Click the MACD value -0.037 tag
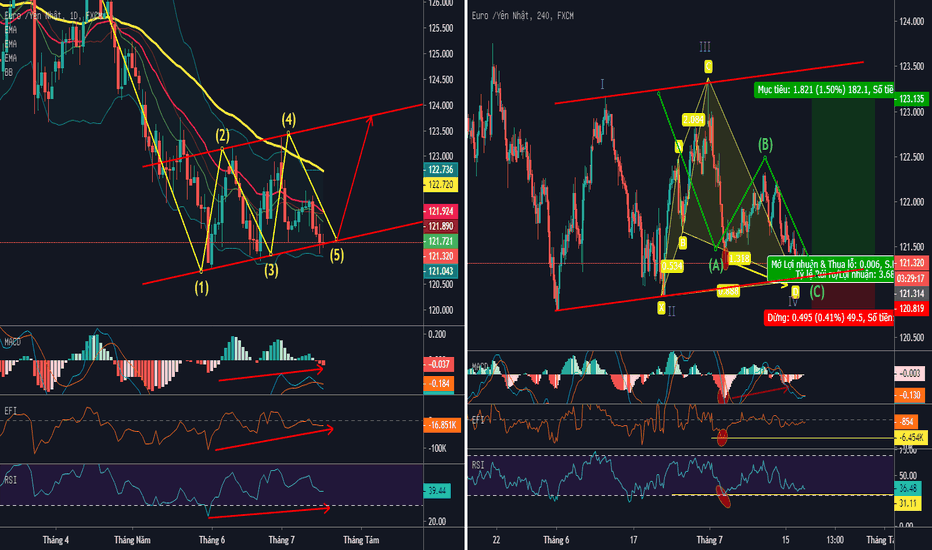This screenshot has width=932, height=550. (439, 364)
